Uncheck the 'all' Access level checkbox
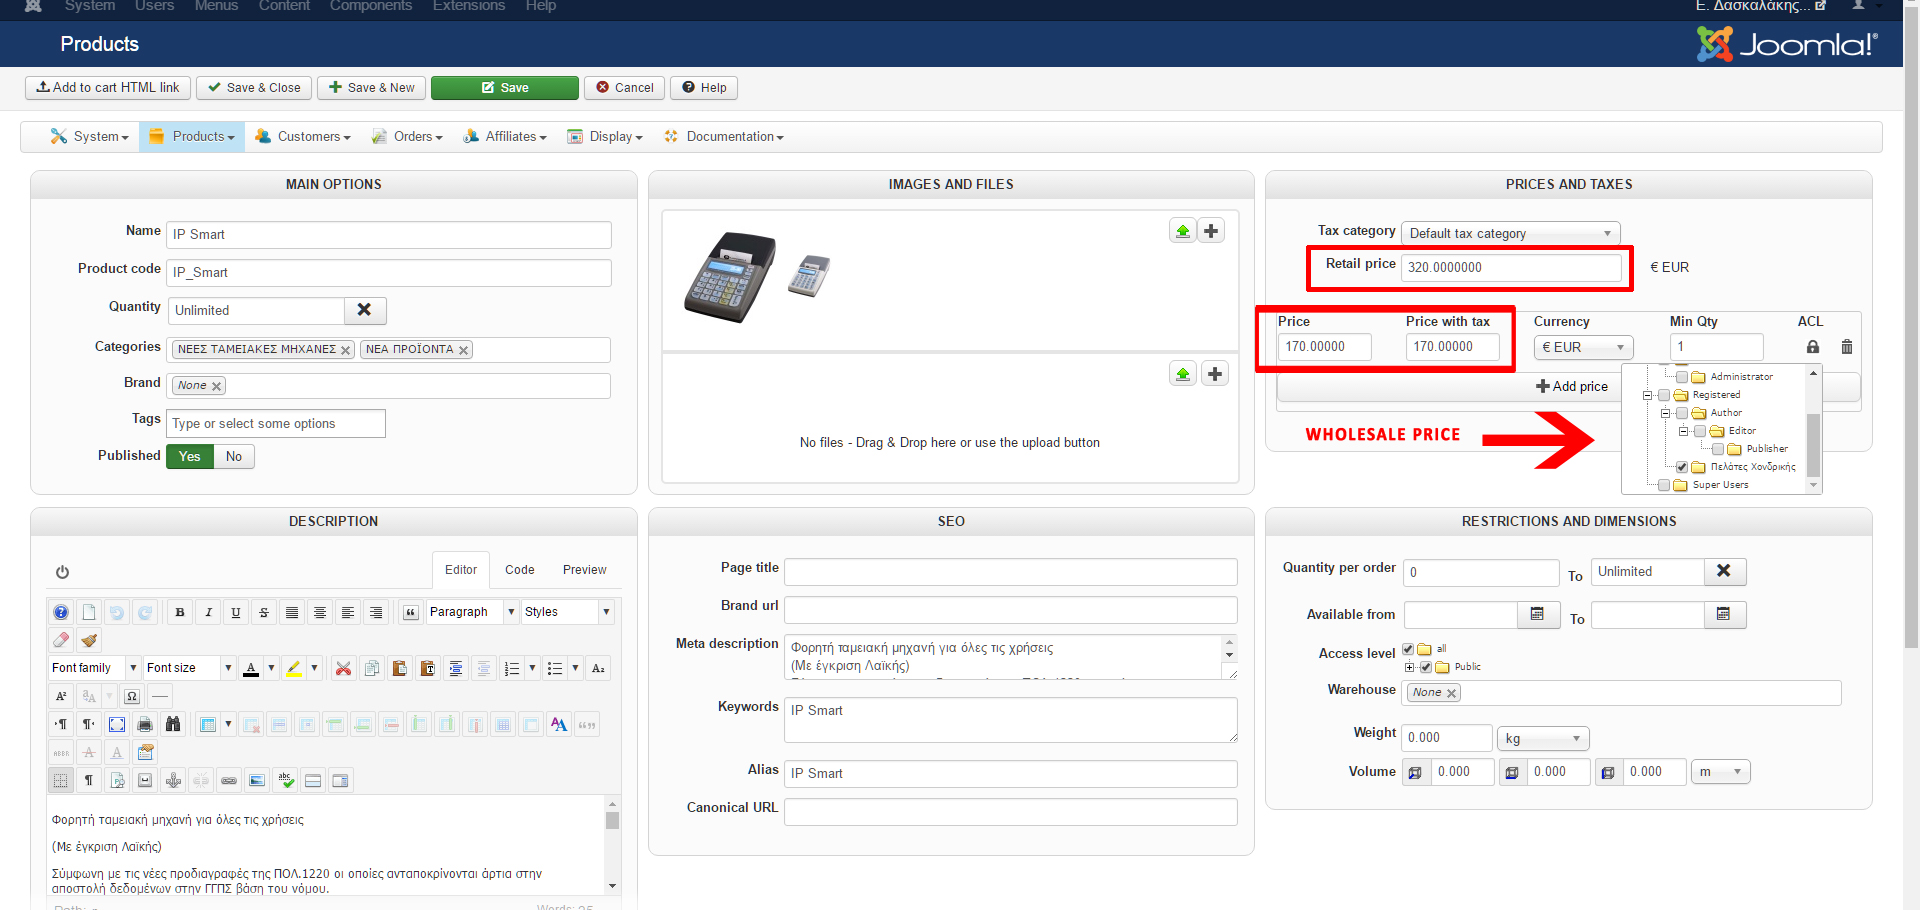1920x910 pixels. 1408,649
